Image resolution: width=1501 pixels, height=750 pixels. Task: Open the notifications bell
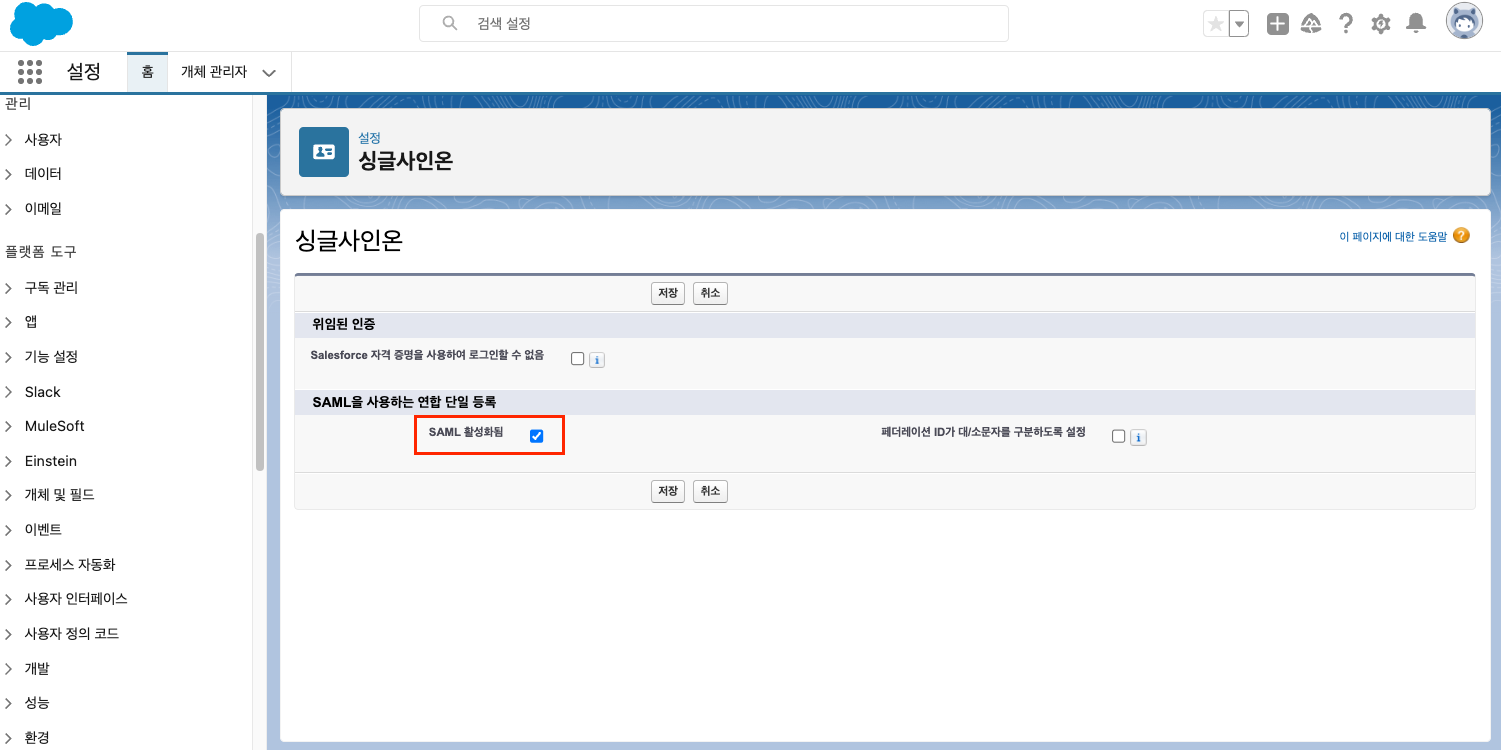(1416, 24)
